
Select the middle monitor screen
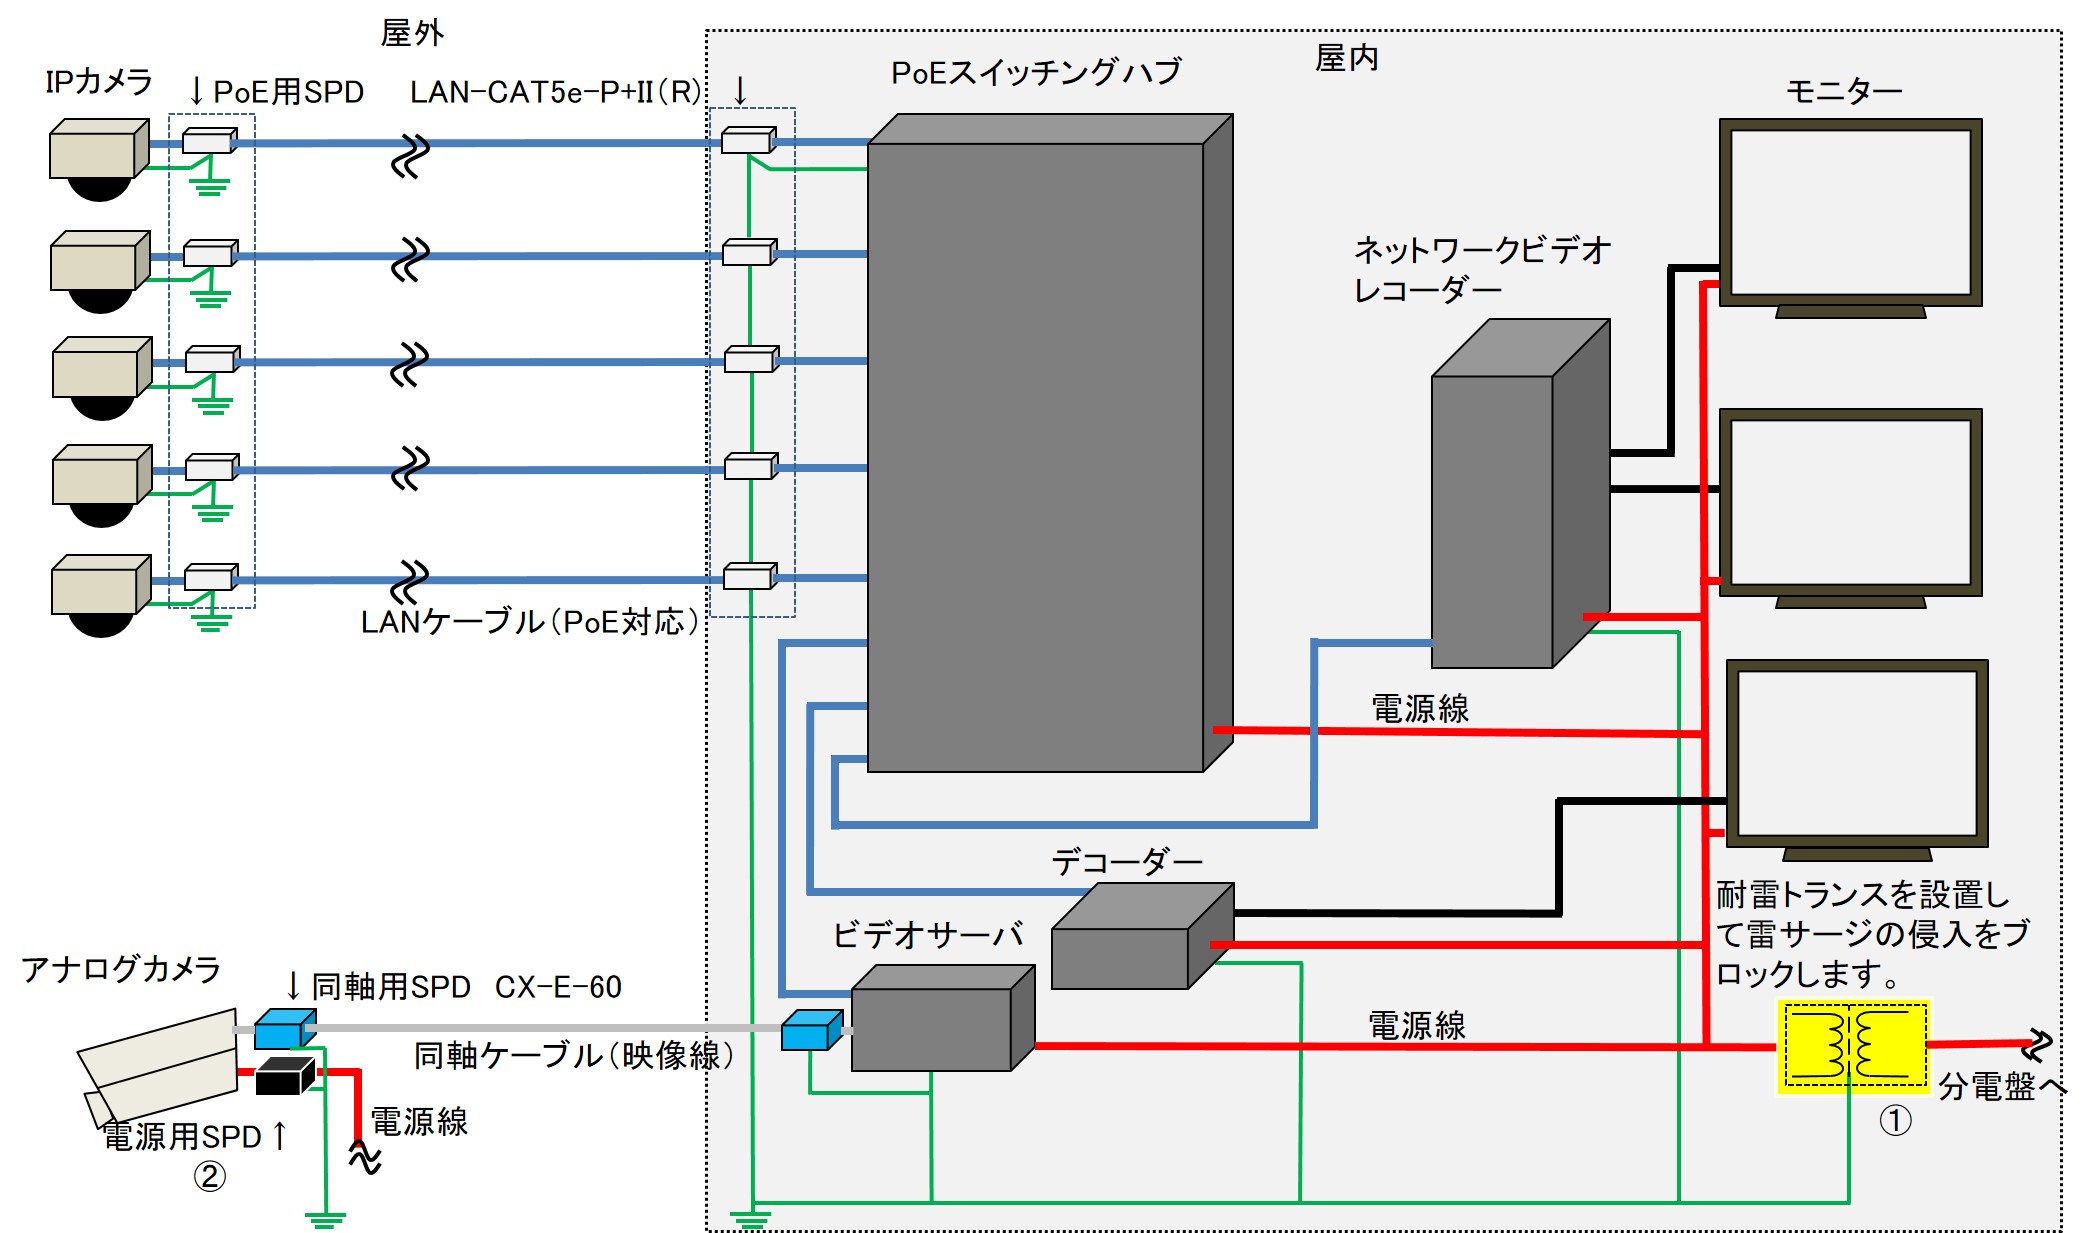point(1850,502)
